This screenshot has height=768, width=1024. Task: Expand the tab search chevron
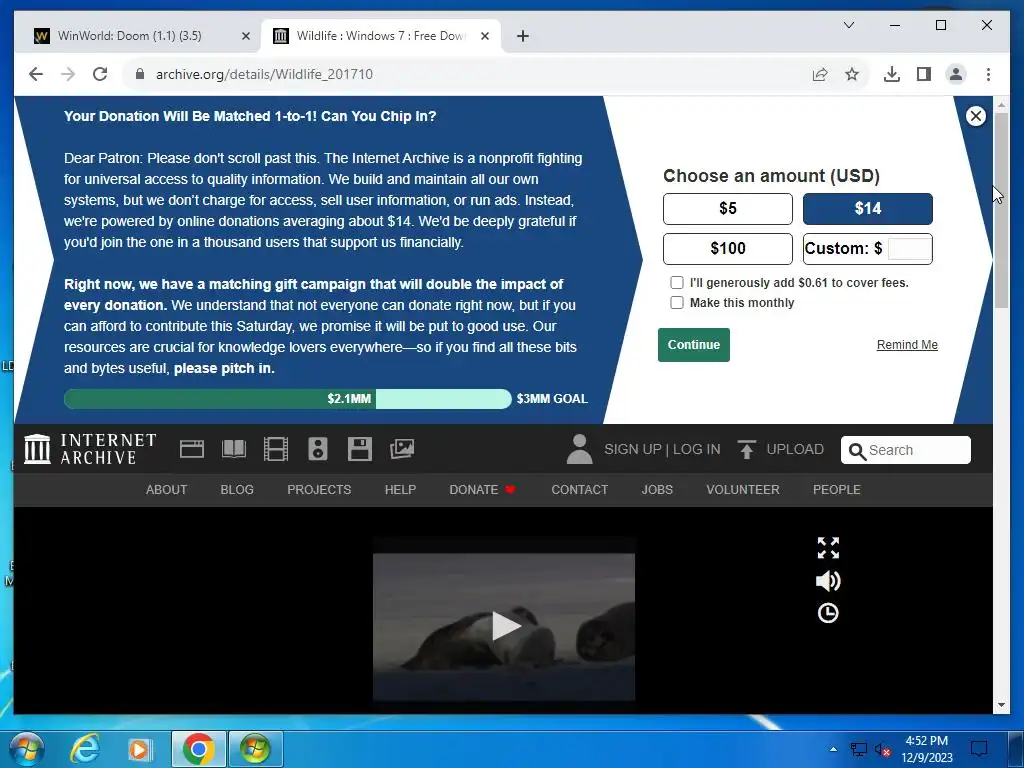tap(849, 25)
